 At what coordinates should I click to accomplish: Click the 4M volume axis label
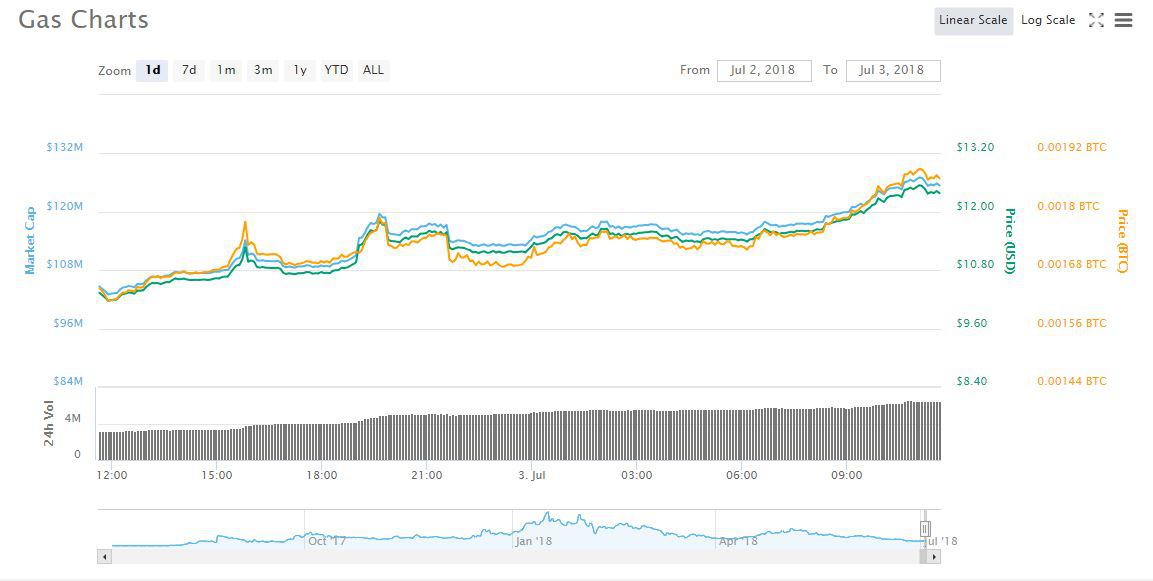click(x=73, y=418)
